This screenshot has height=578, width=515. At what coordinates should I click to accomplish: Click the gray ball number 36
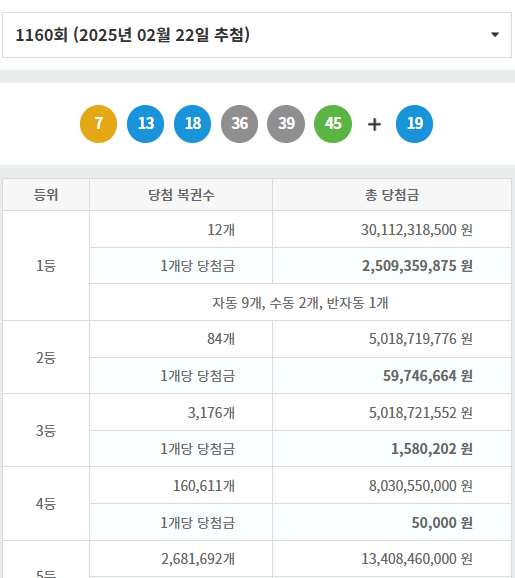coord(239,124)
